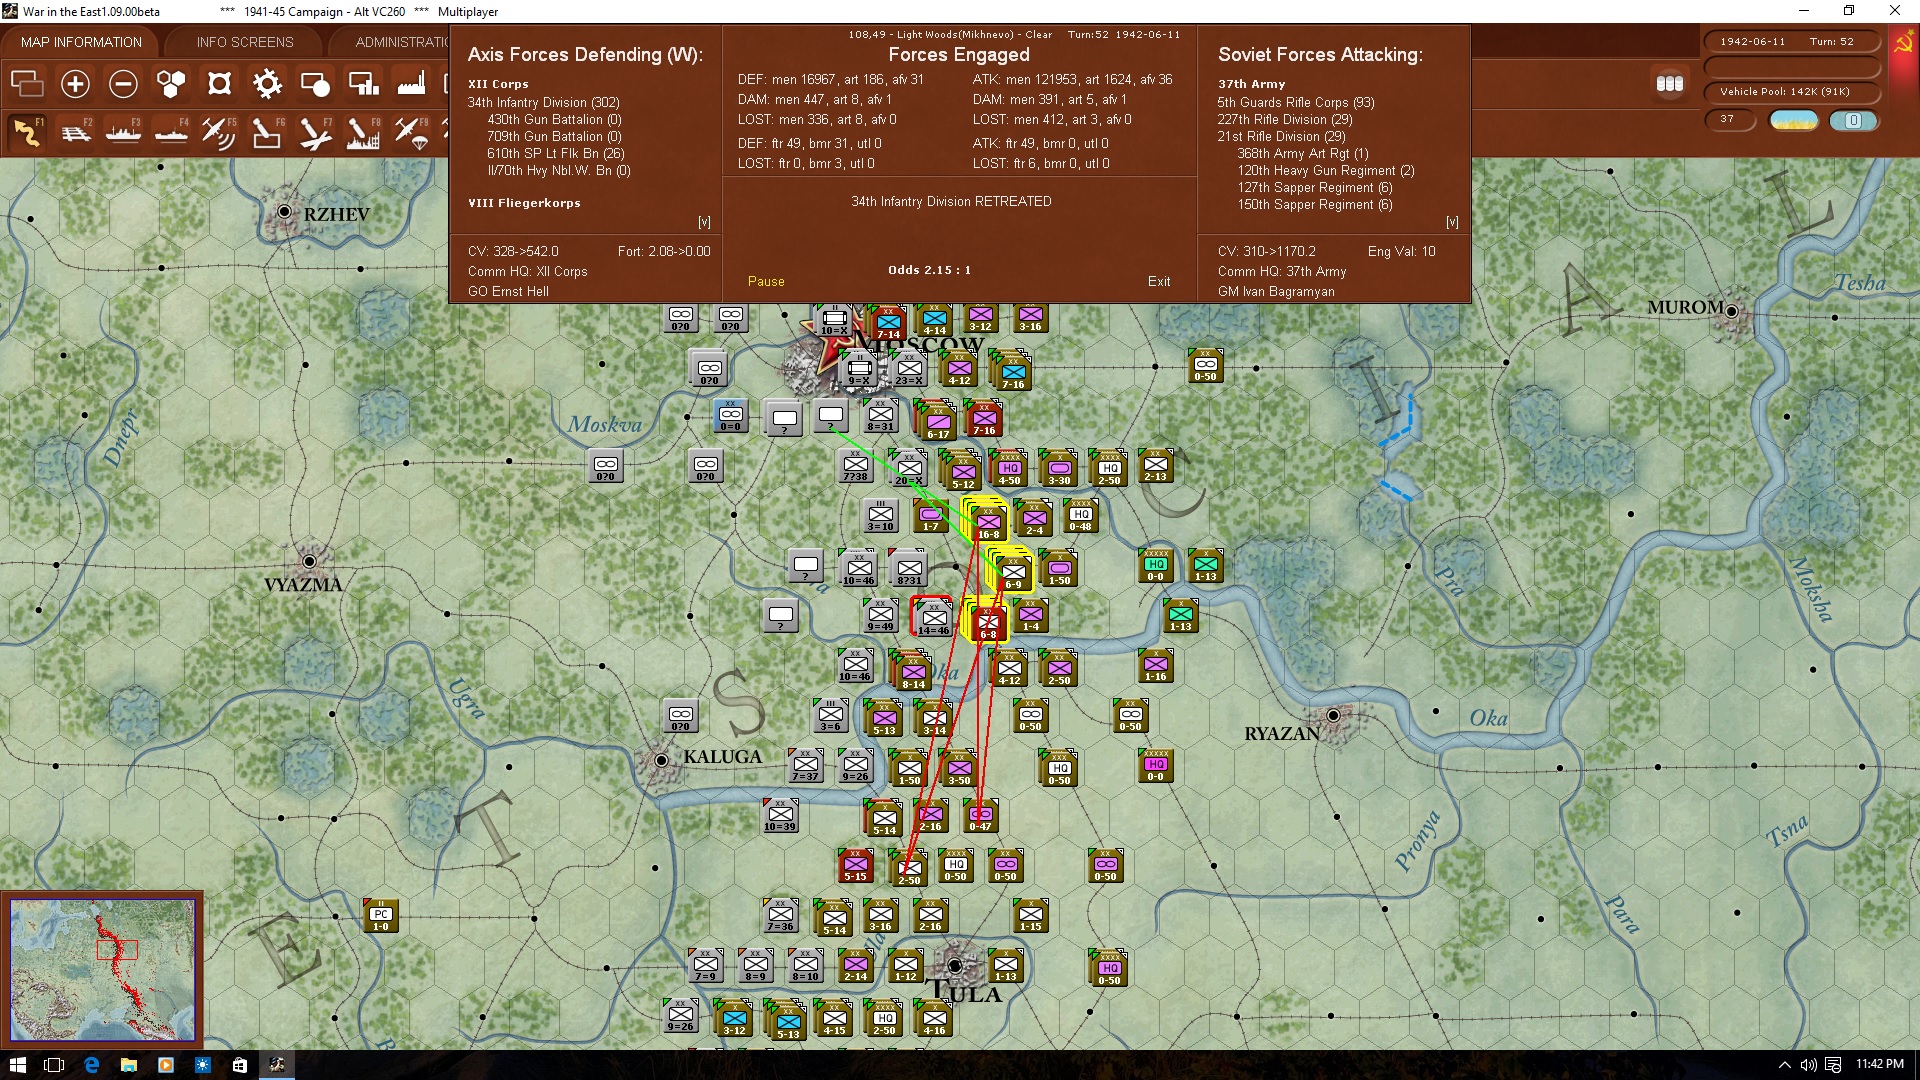Select the F4 amphibious transport mode icon
Image resolution: width=1920 pixels, height=1080 pixels.
(171, 132)
